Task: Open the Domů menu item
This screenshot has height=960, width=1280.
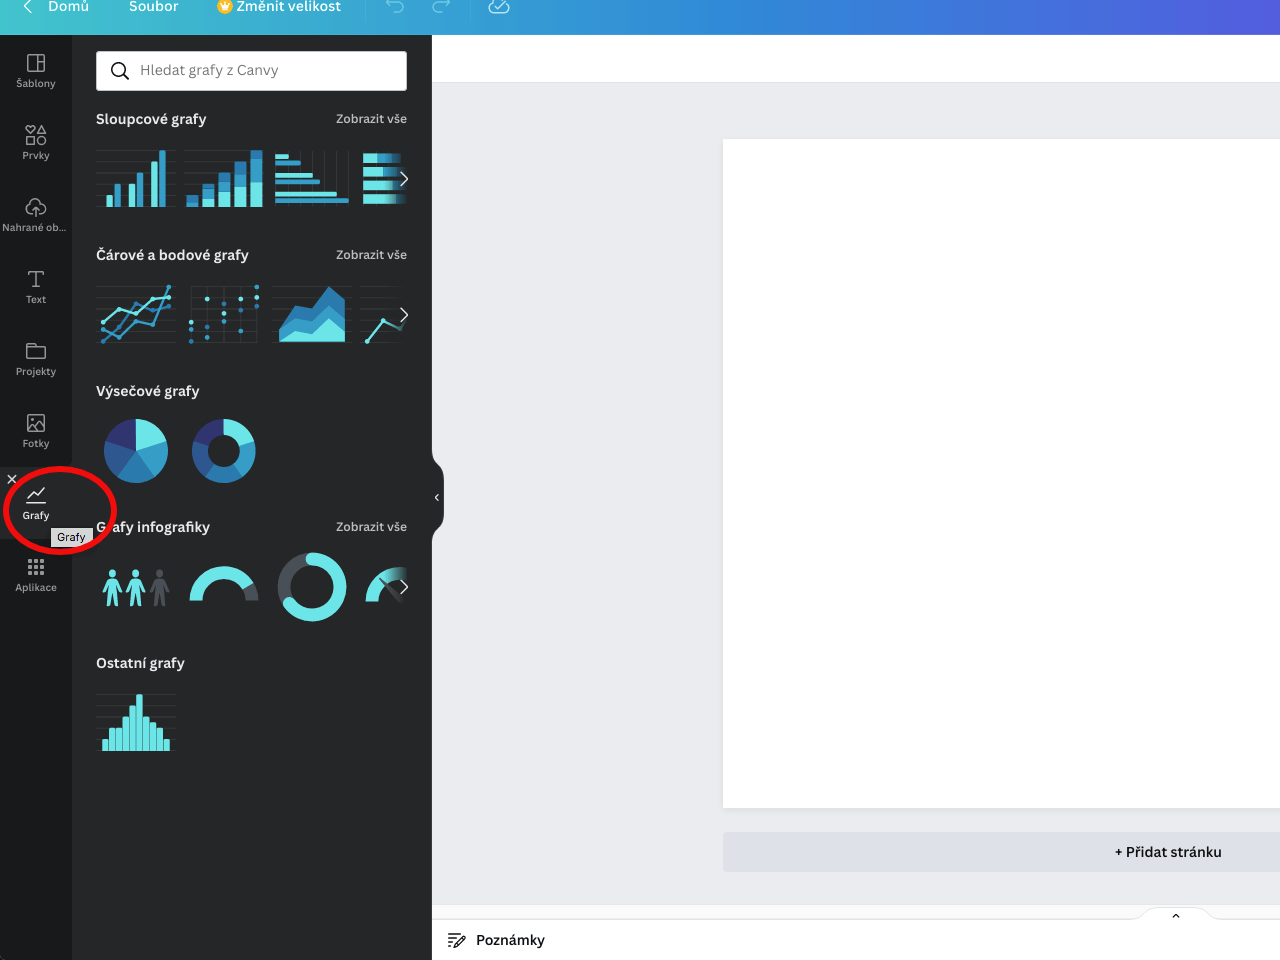Action: point(68,7)
